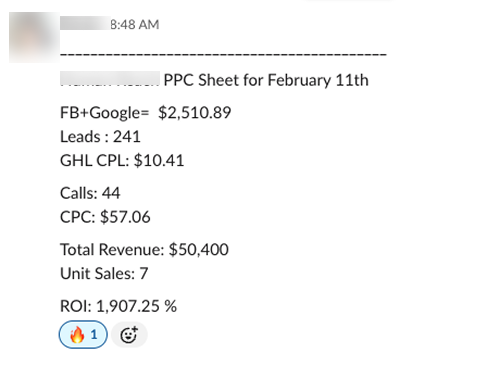This screenshot has width=500, height=368.
Task: Click the CPC: $57.06 line
Action: [x=105, y=217]
